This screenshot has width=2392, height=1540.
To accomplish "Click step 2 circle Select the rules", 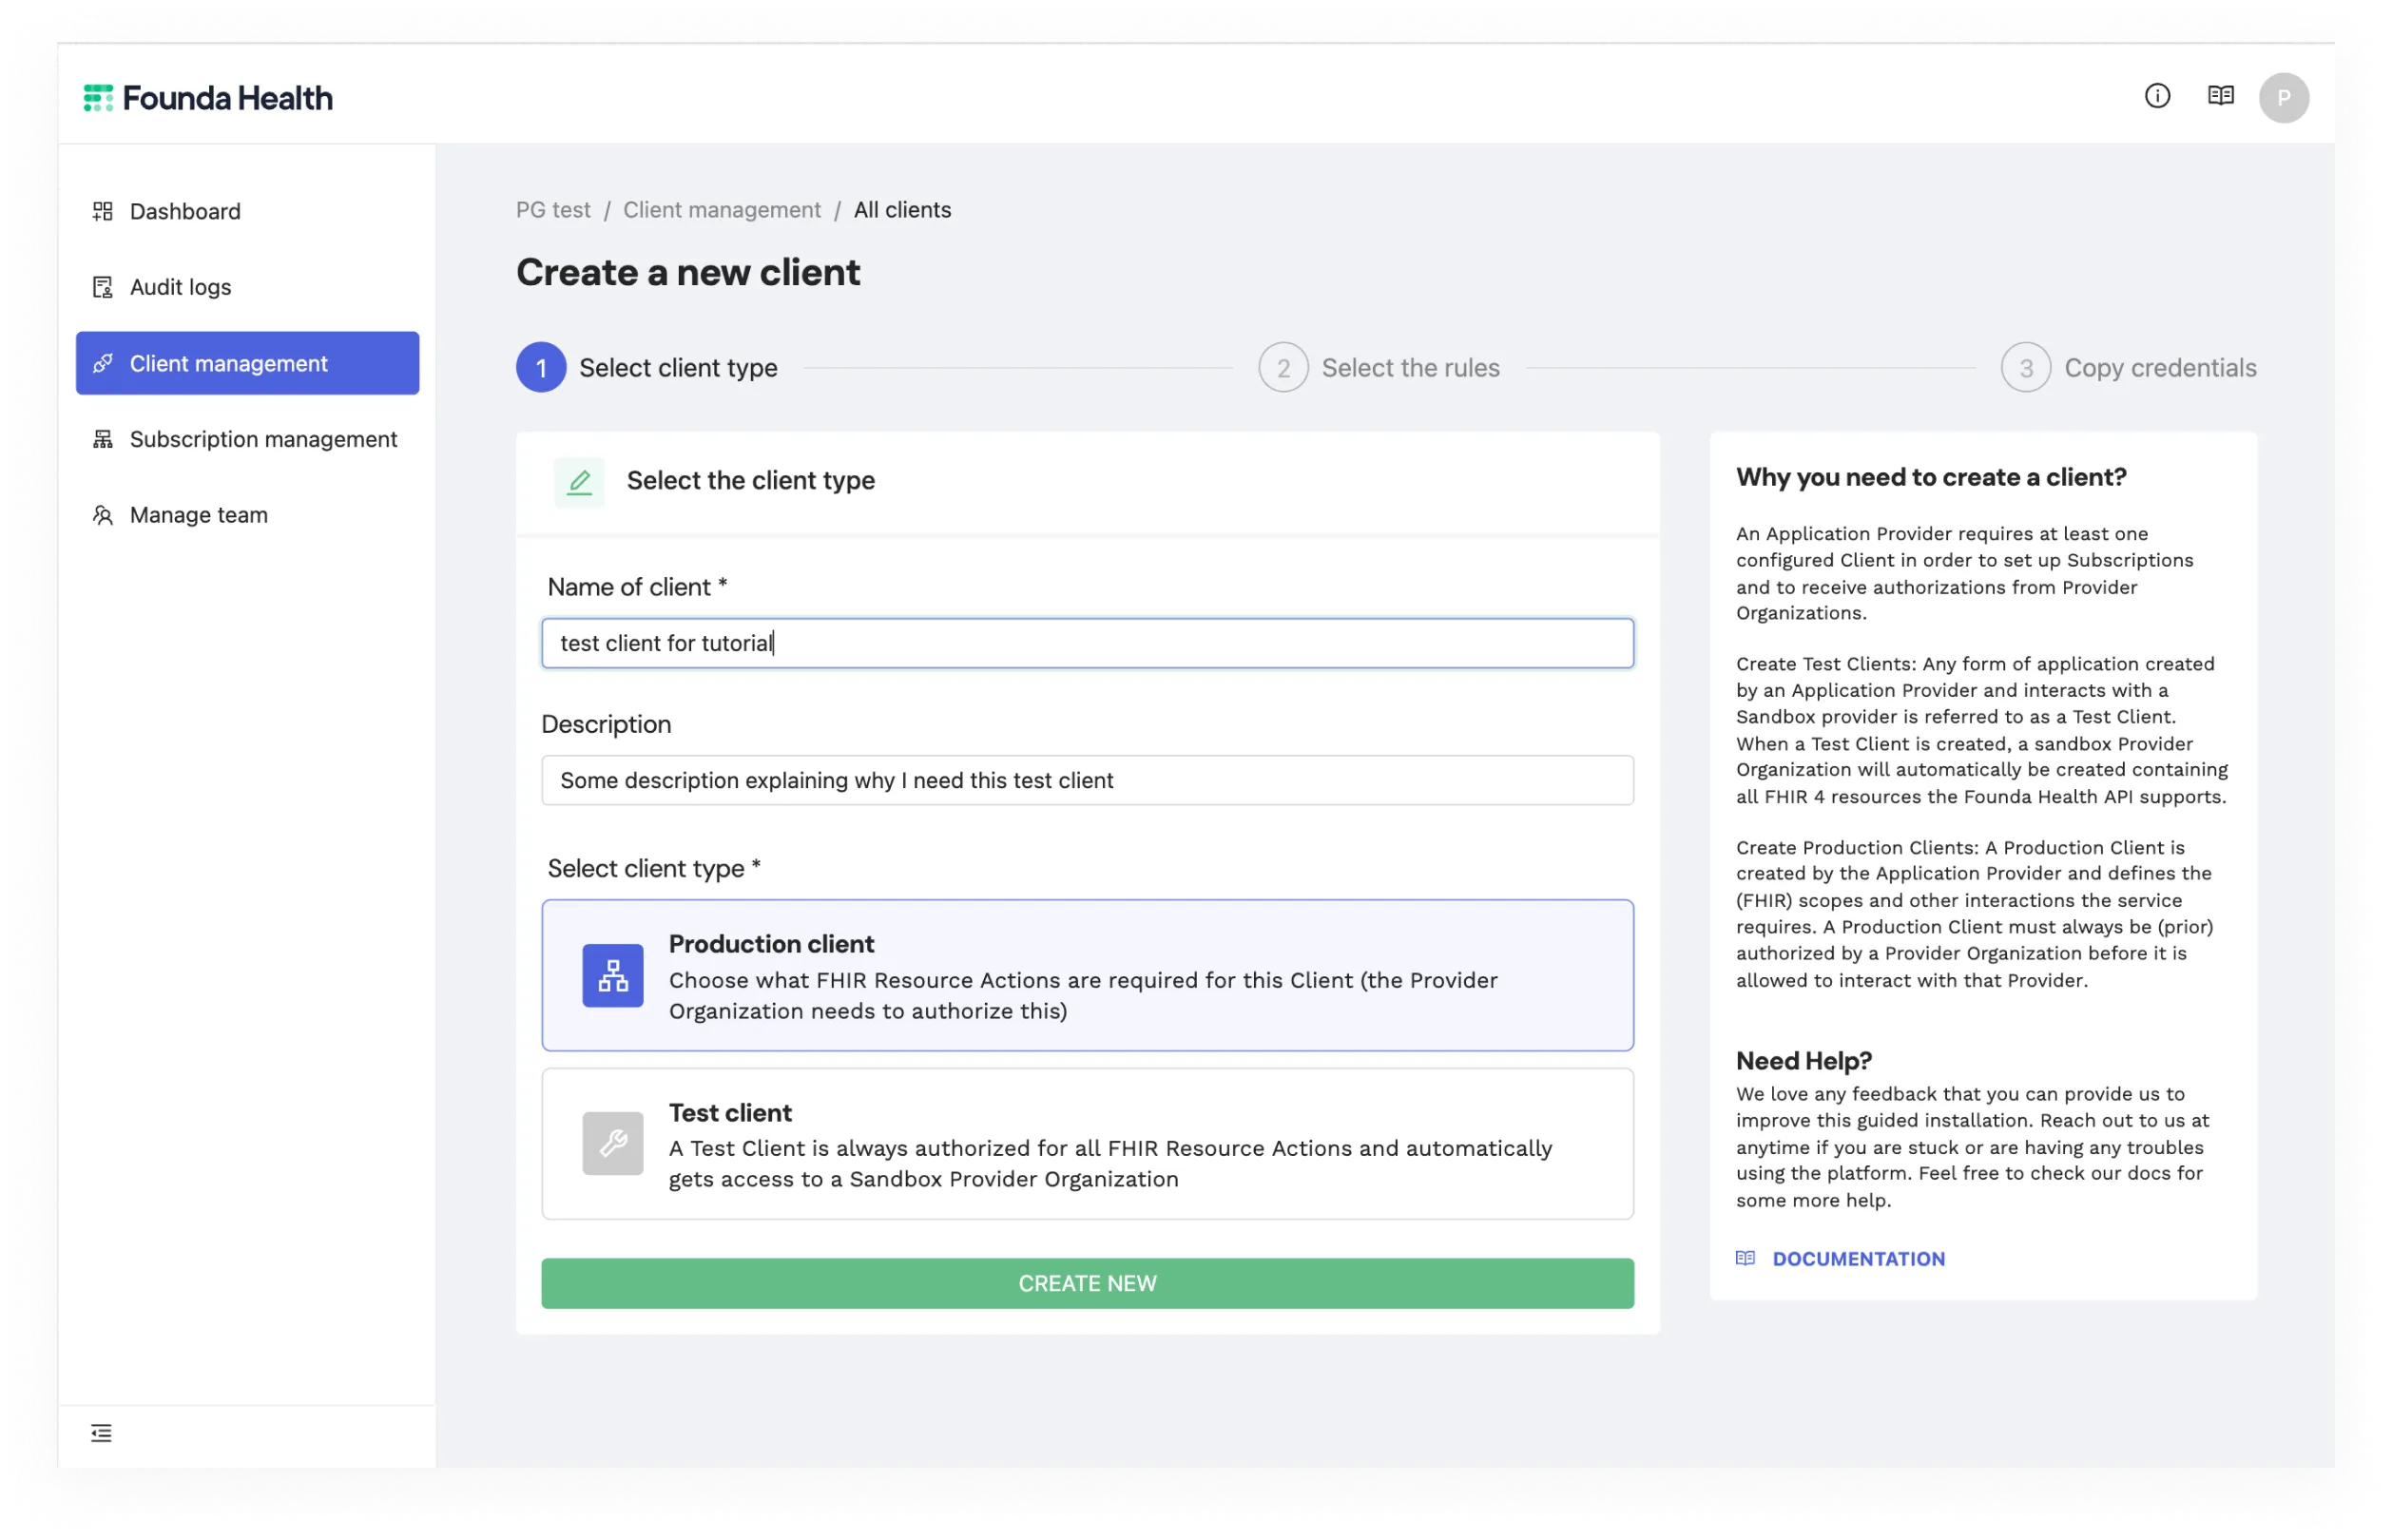I will point(1283,368).
